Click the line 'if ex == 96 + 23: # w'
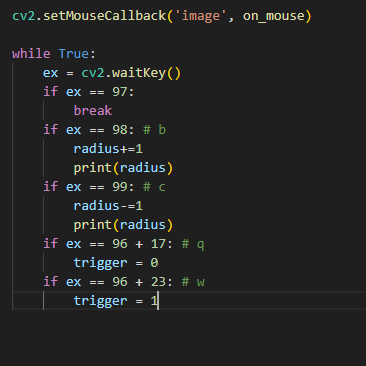 click(x=124, y=282)
